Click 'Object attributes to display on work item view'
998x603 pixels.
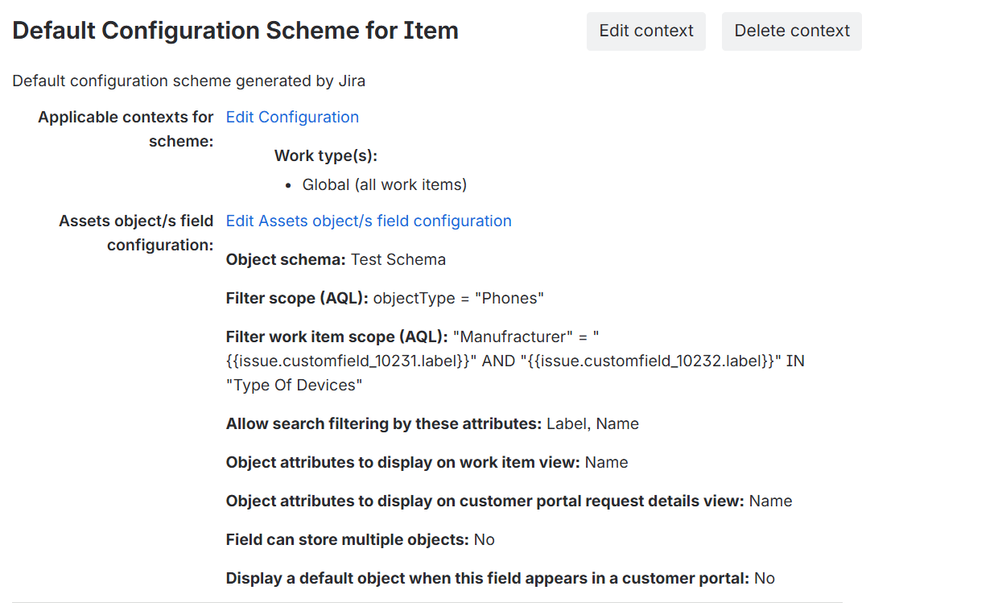(402, 462)
